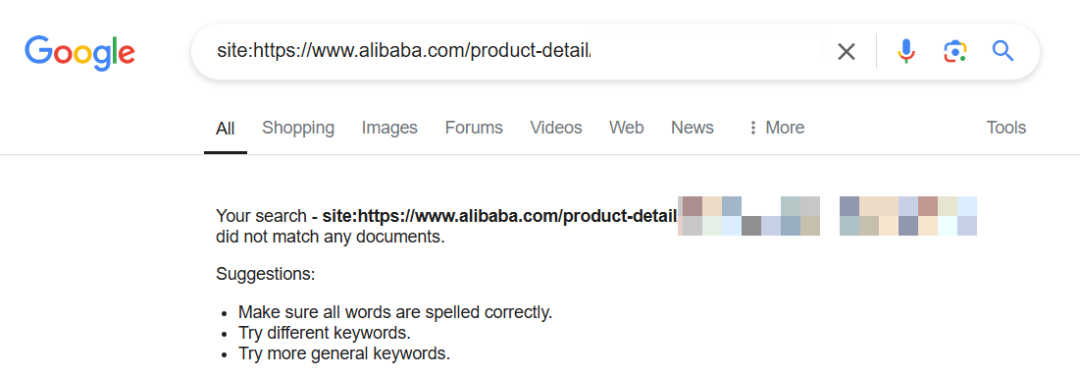Click the bold site:alibaba query in message
This screenshot has width=1080, height=377.
pos(499,216)
